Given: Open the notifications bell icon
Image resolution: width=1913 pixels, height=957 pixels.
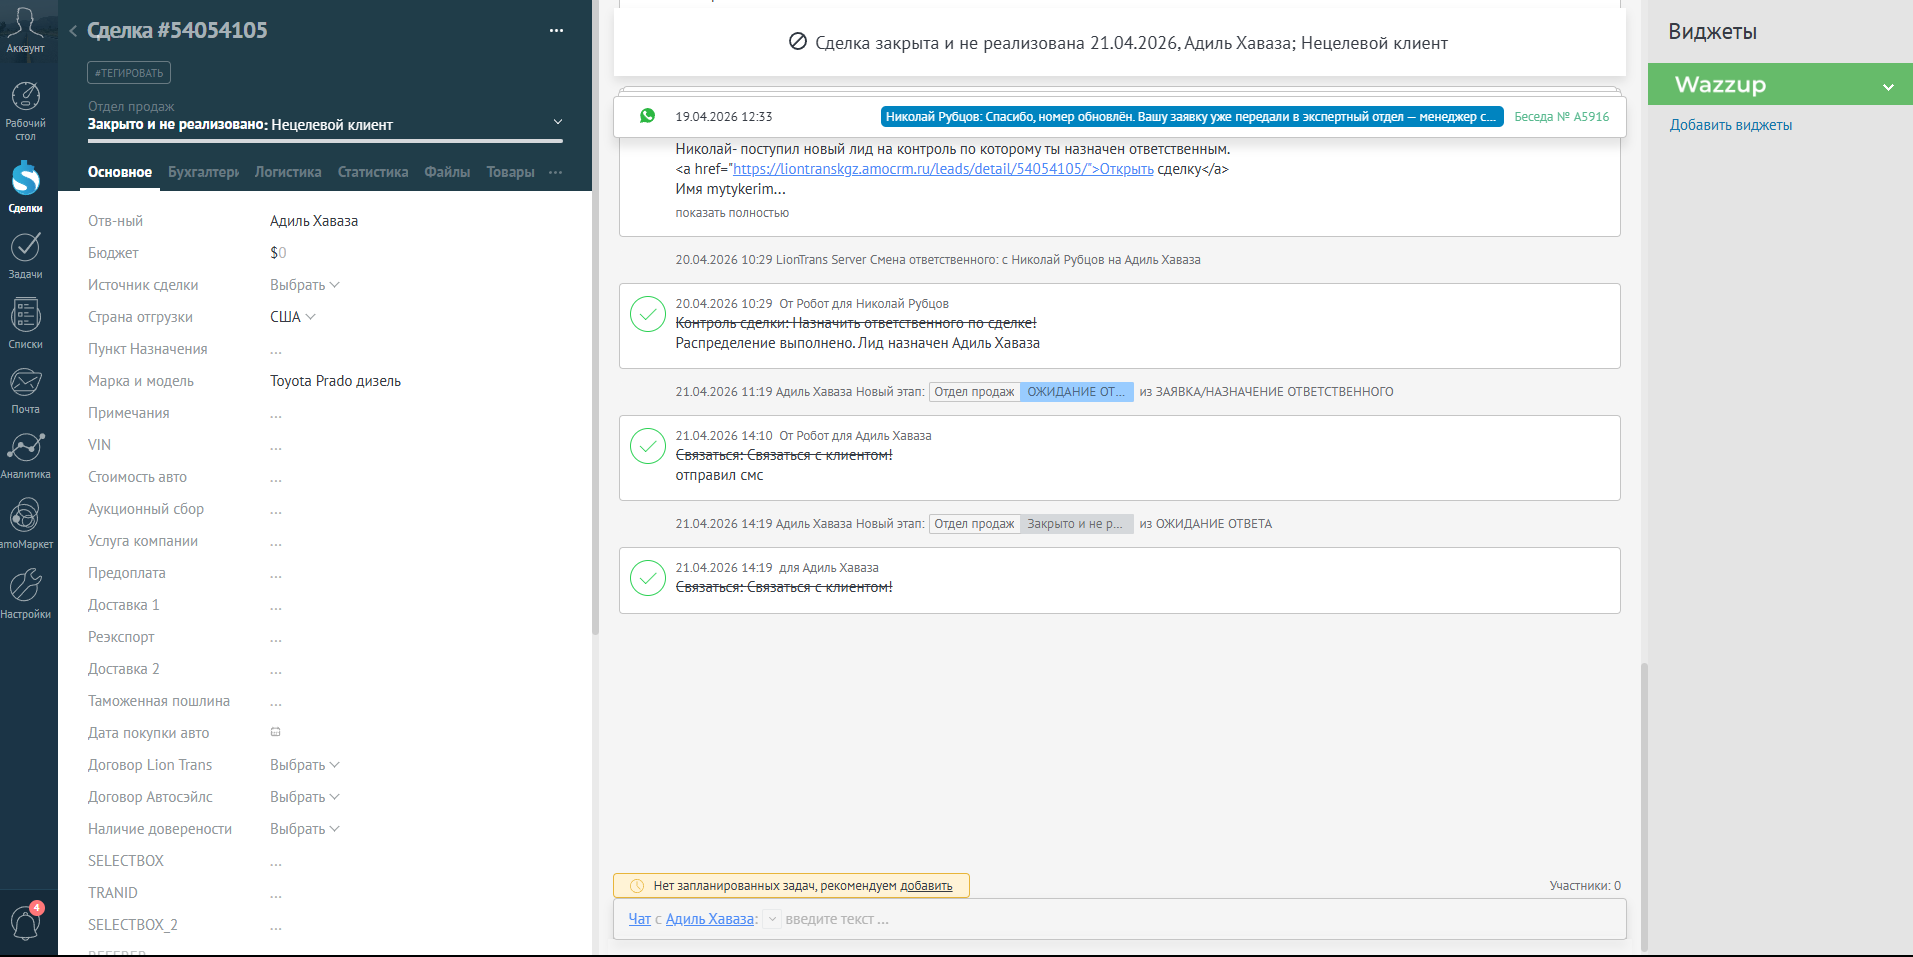Looking at the screenshot, I should coord(25,921).
